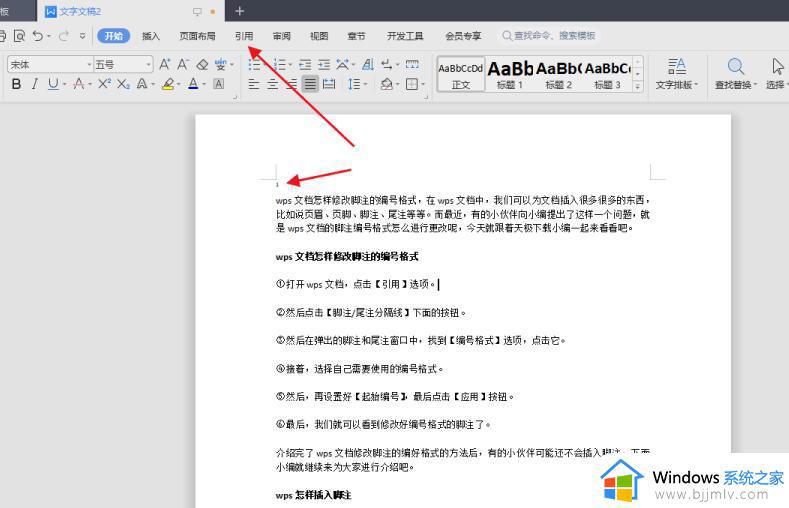The image size is (789, 508).
Task: Apply the 正文 style
Action: (460, 74)
